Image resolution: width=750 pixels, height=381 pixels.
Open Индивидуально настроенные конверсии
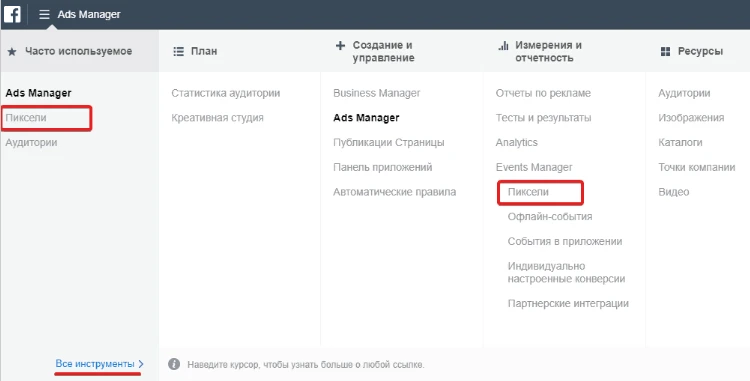tap(566, 272)
